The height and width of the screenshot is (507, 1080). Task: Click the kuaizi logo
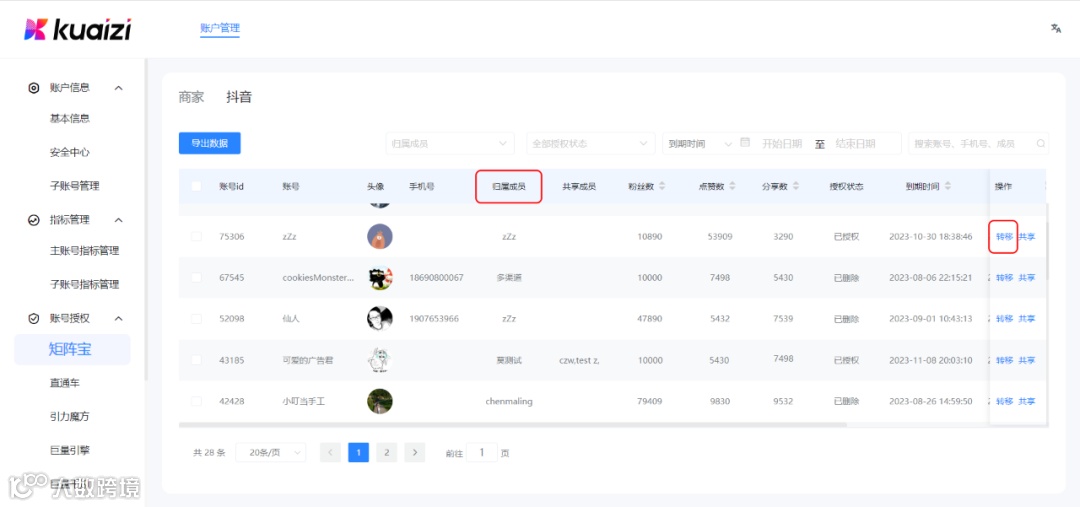point(77,29)
